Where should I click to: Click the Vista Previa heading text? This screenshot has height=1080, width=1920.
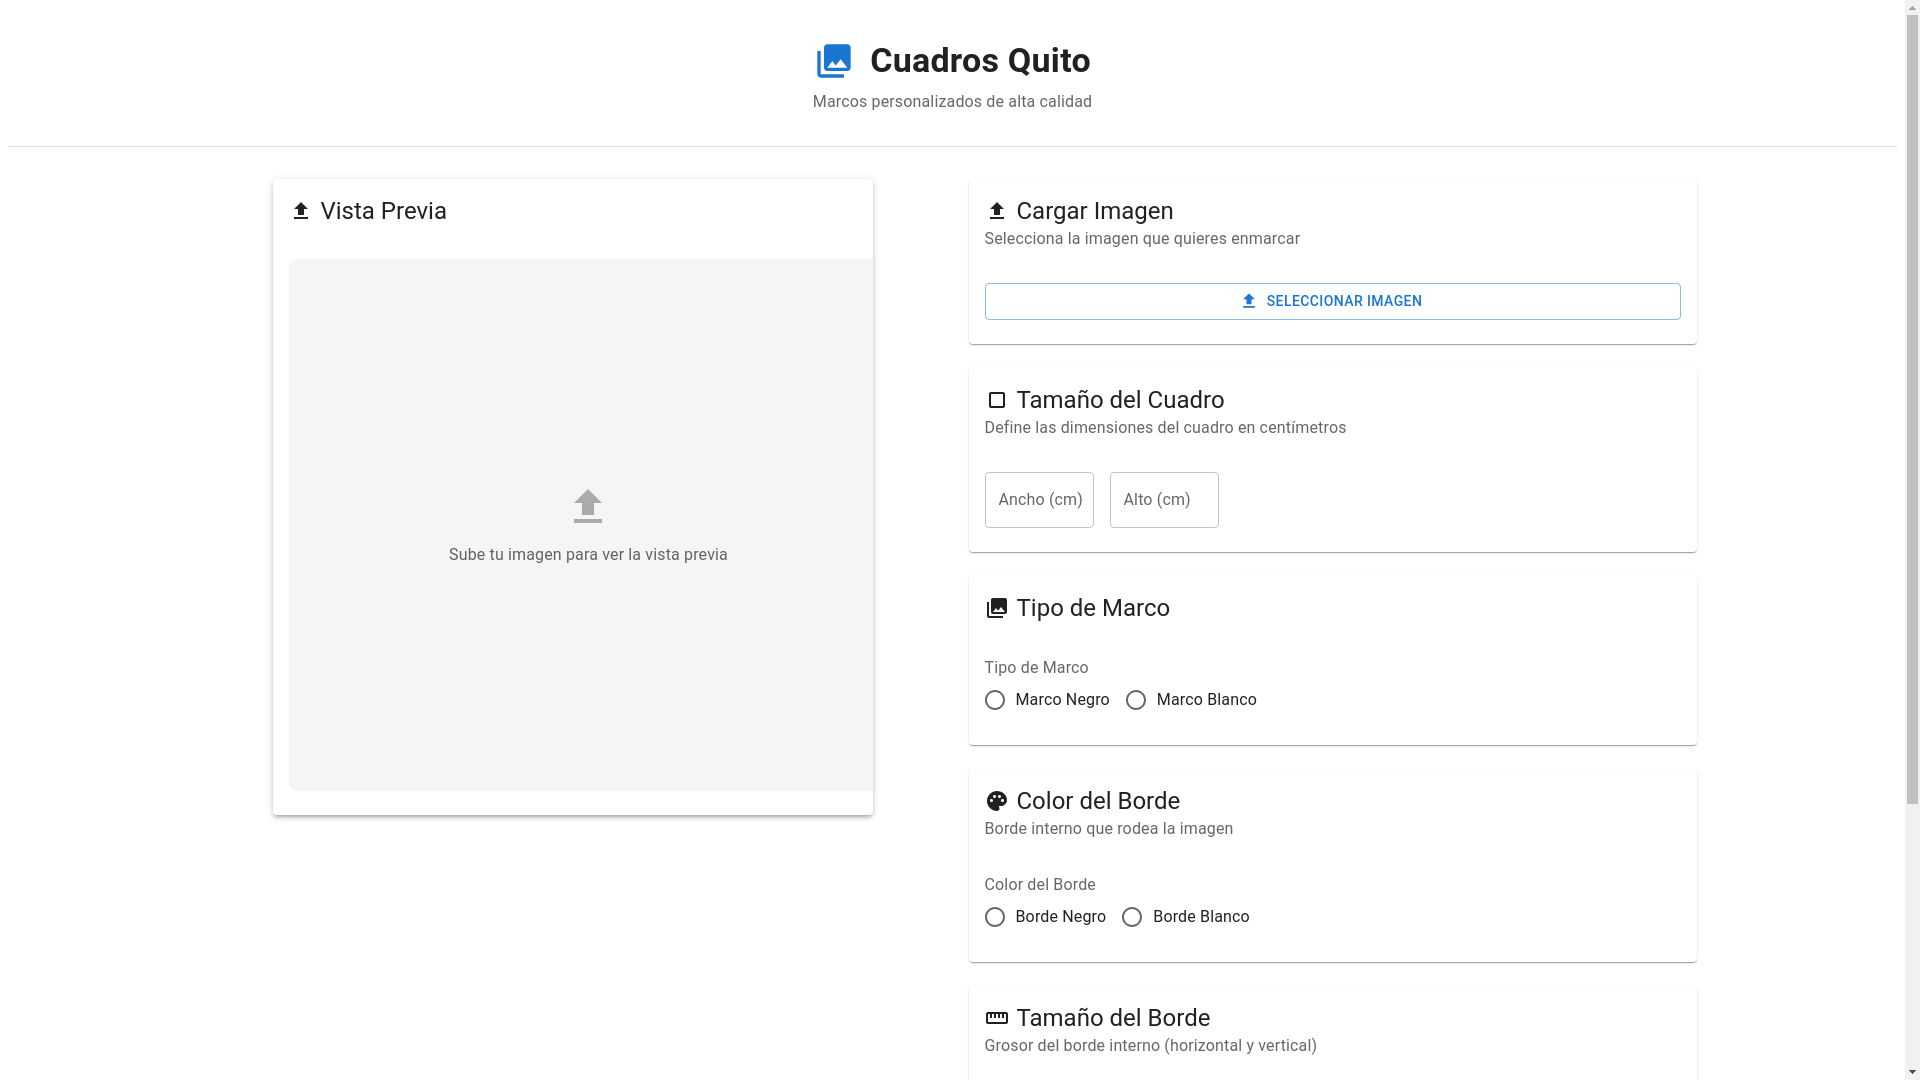tap(383, 211)
